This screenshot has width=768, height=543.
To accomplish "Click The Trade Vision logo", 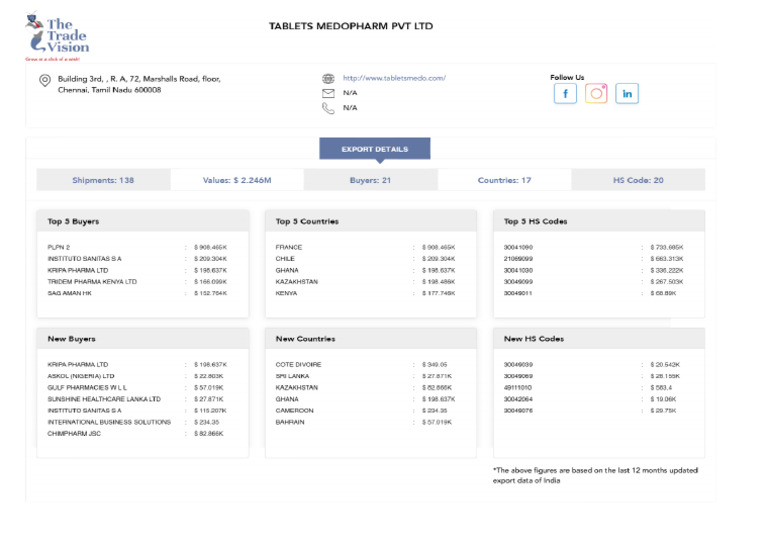I will [x=57, y=36].
